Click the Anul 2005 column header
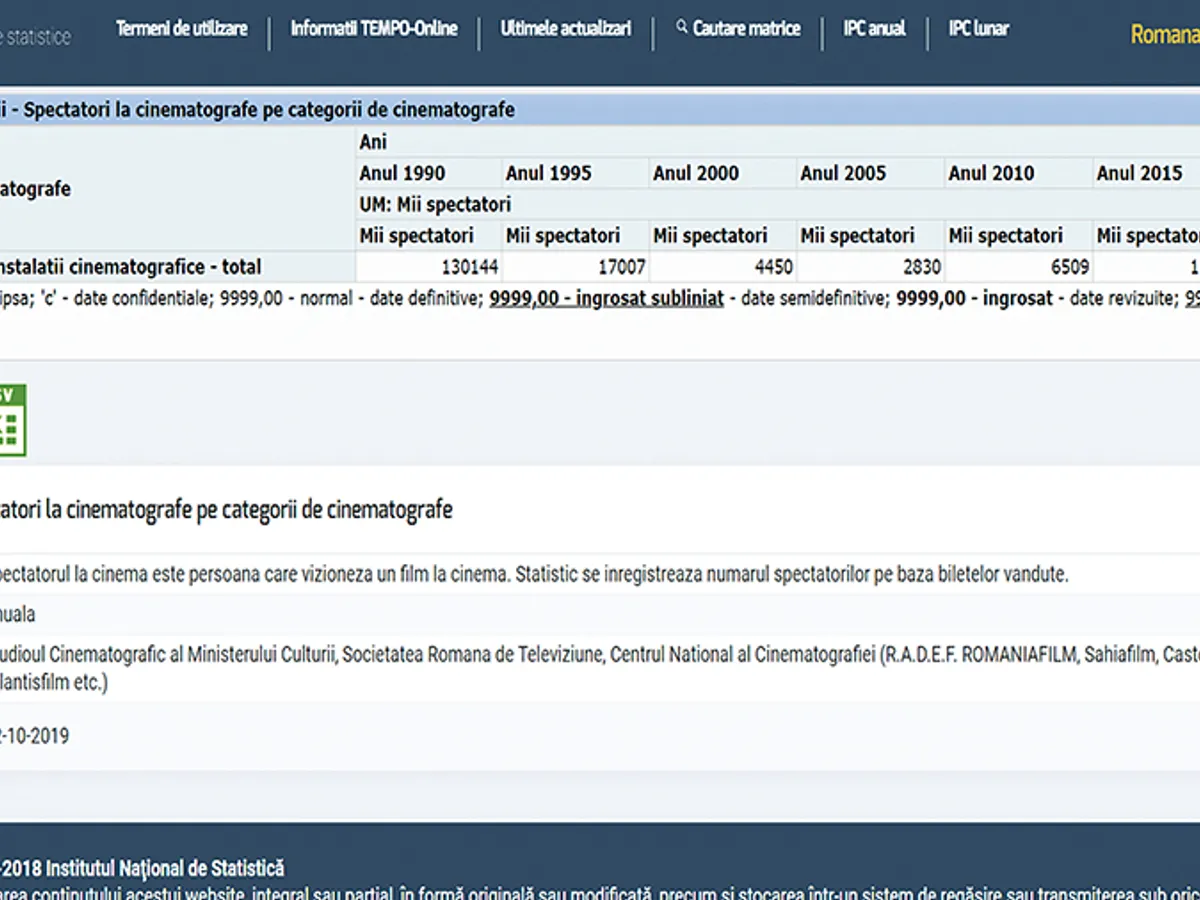Image resolution: width=1200 pixels, height=900 pixels. click(843, 173)
